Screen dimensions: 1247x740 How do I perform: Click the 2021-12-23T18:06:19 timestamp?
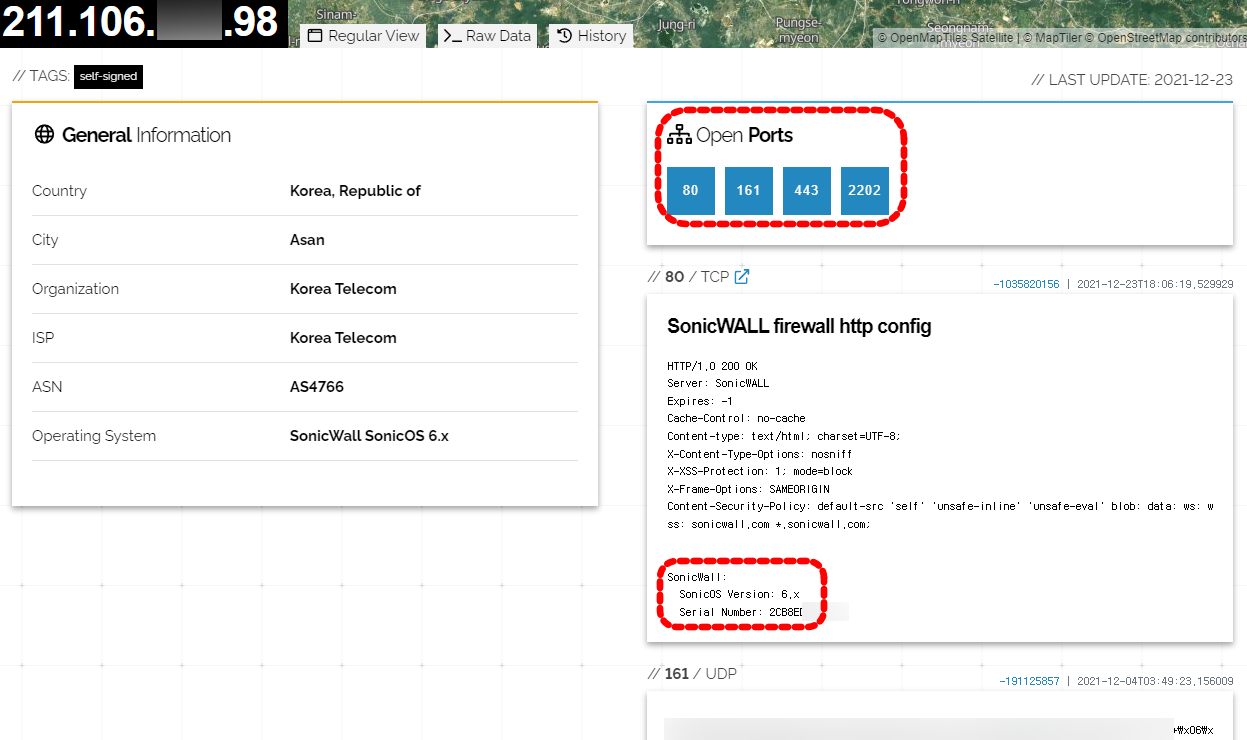1154,285
